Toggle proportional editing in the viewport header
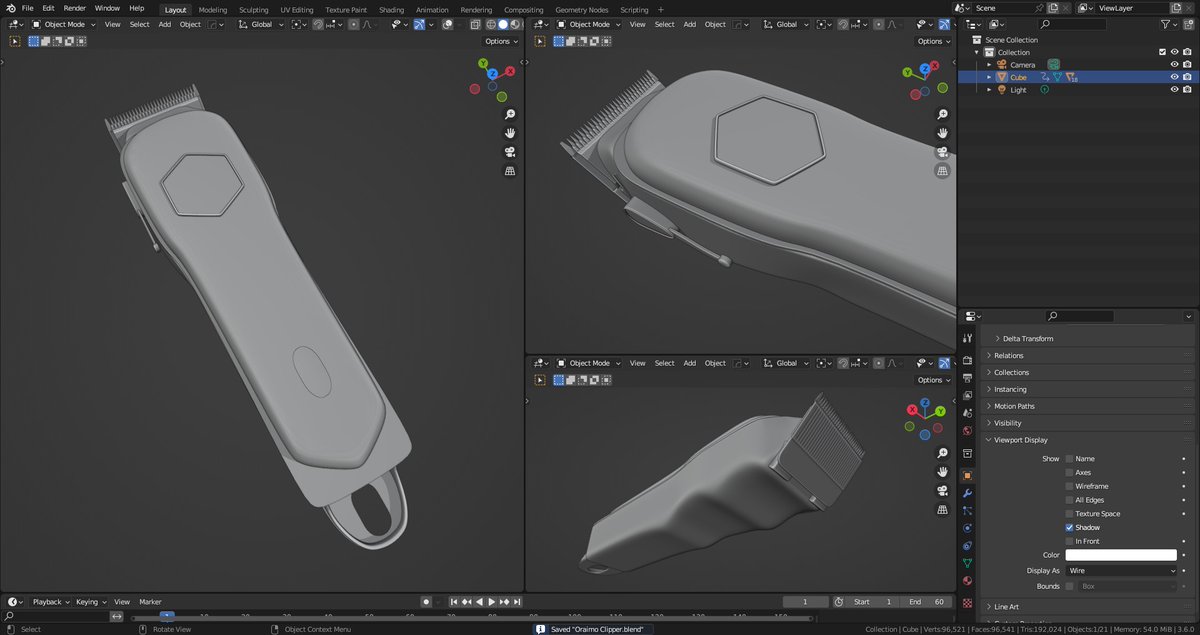 pos(353,24)
